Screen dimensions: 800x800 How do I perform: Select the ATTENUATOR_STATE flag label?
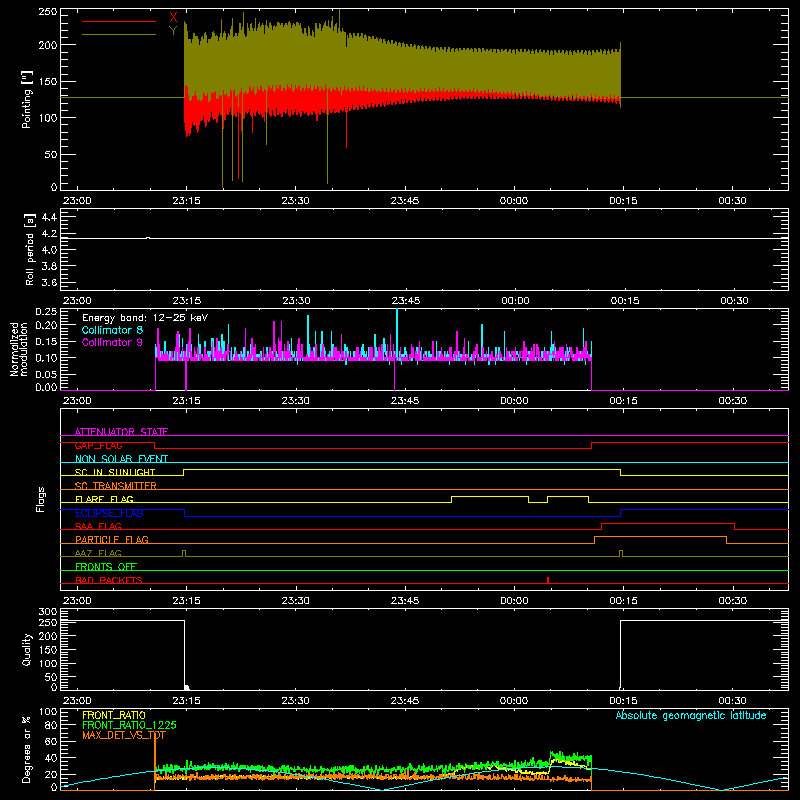pyautogui.click(x=121, y=432)
